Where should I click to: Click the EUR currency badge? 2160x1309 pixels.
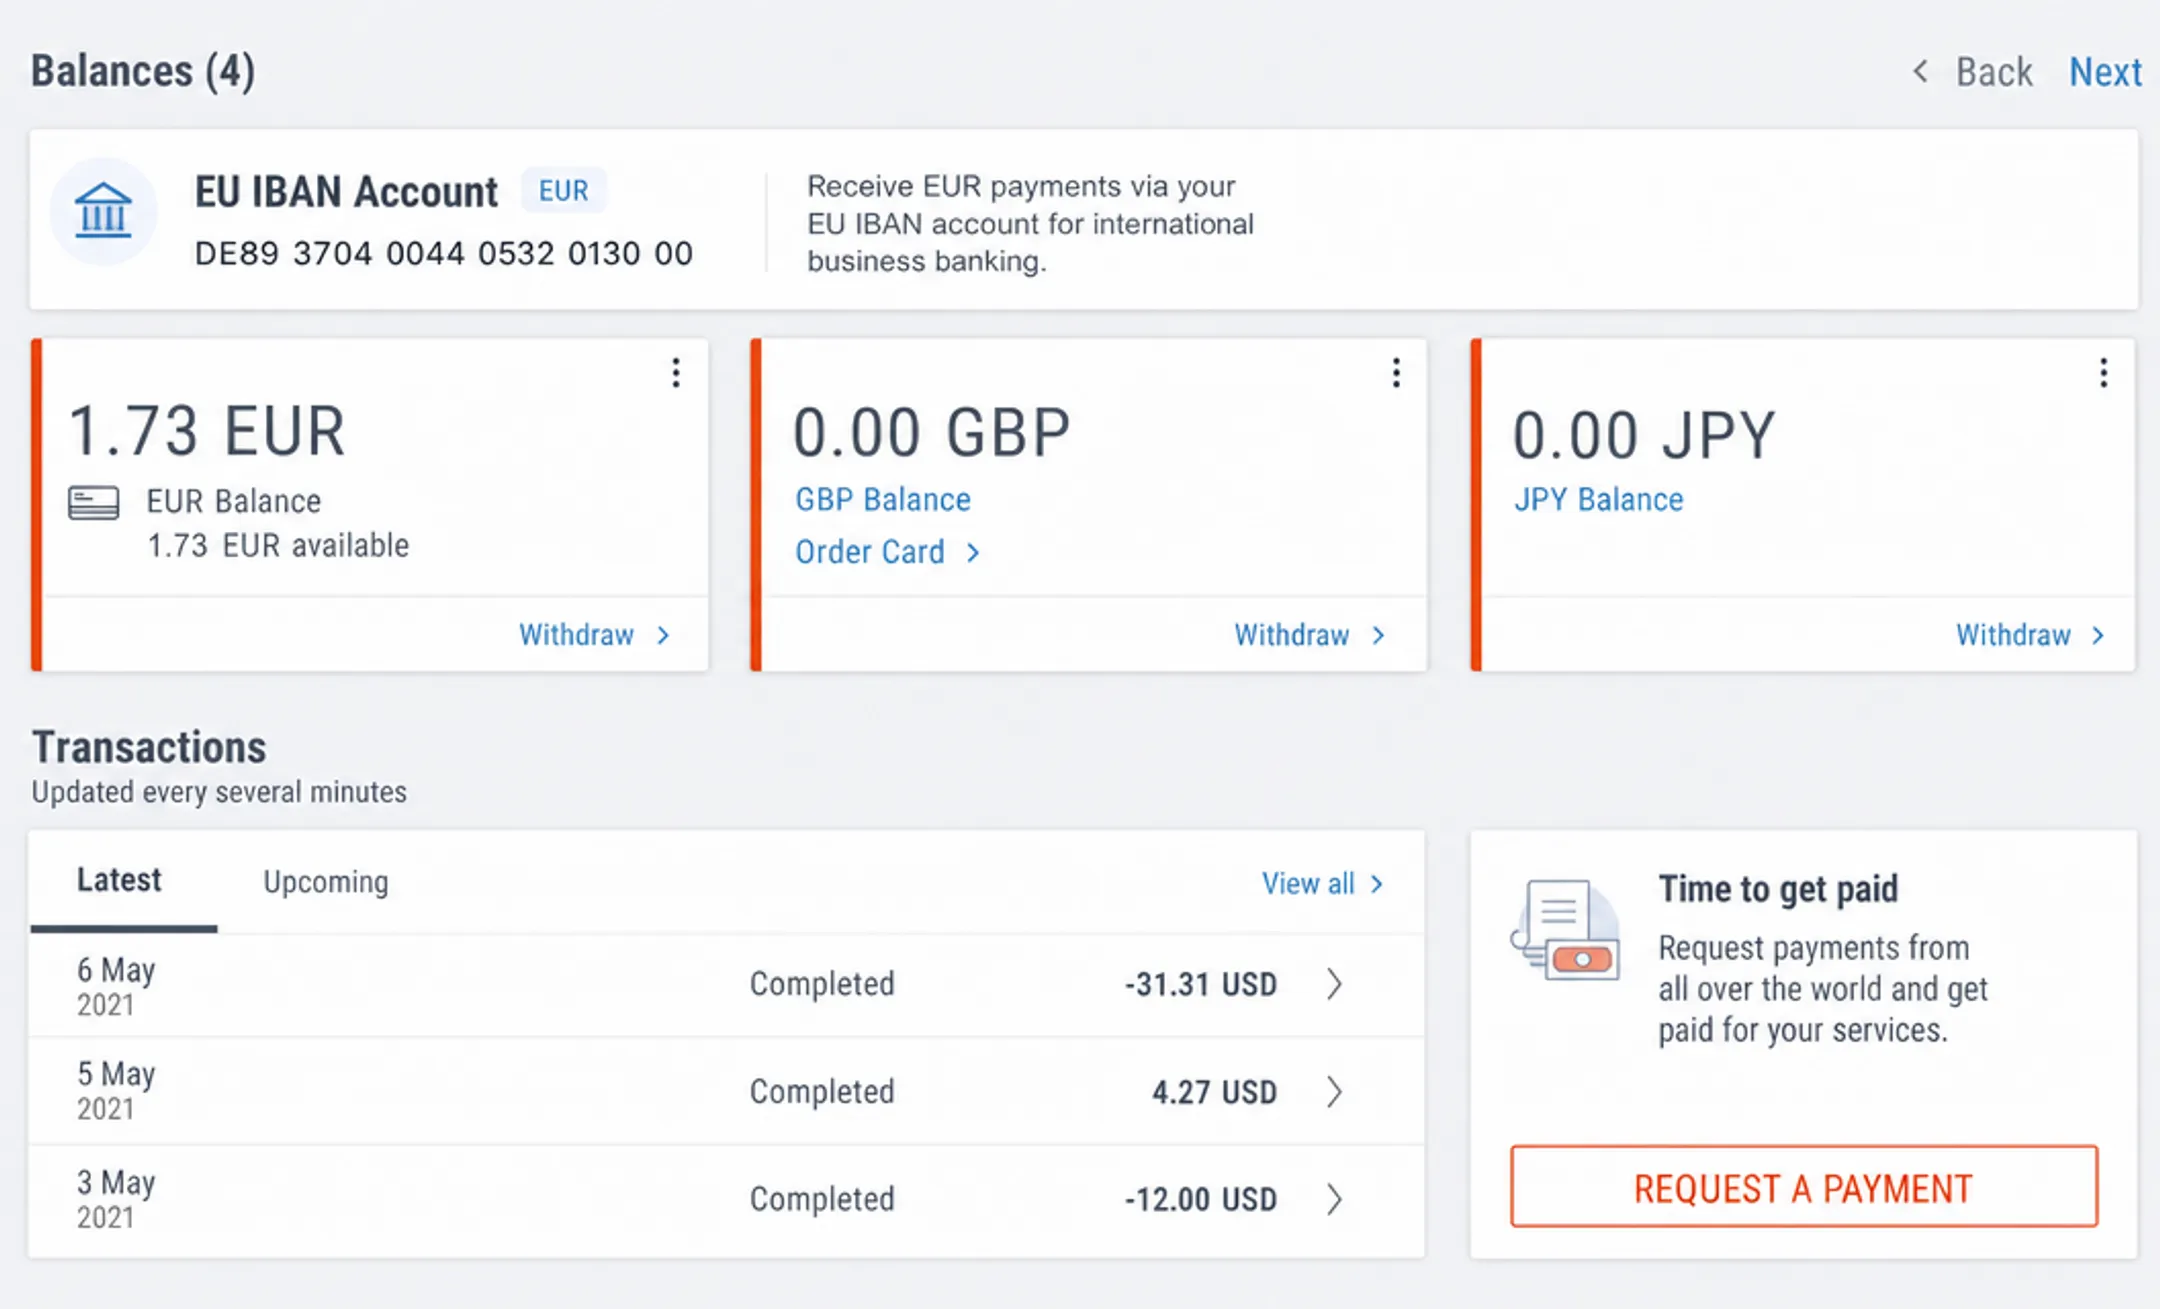(x=564, y=190)
